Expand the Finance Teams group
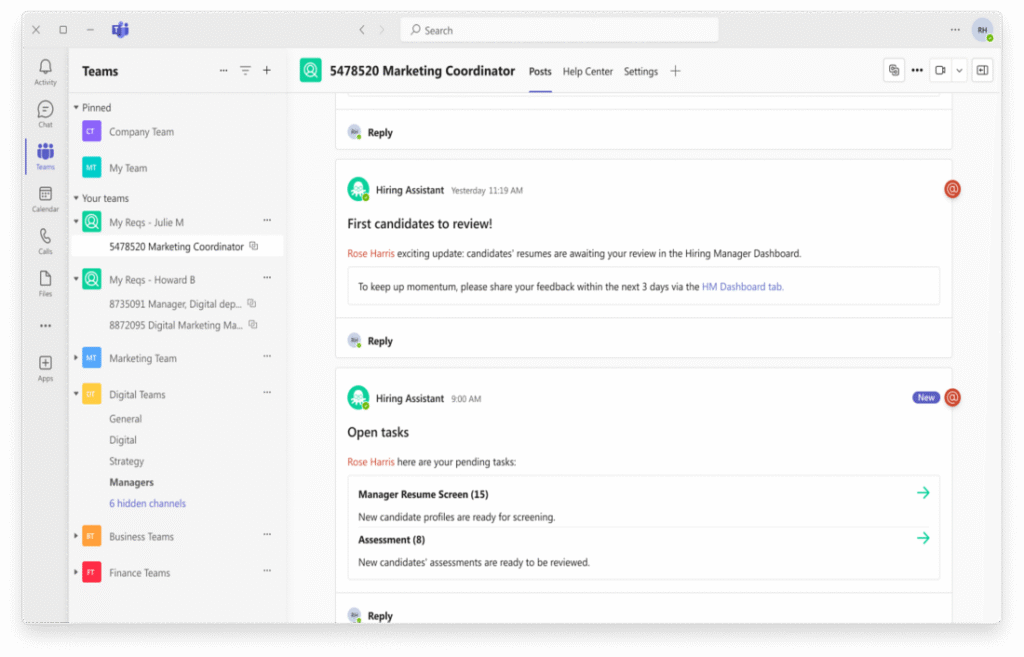Screen dimensions: 1024x657 76,573
